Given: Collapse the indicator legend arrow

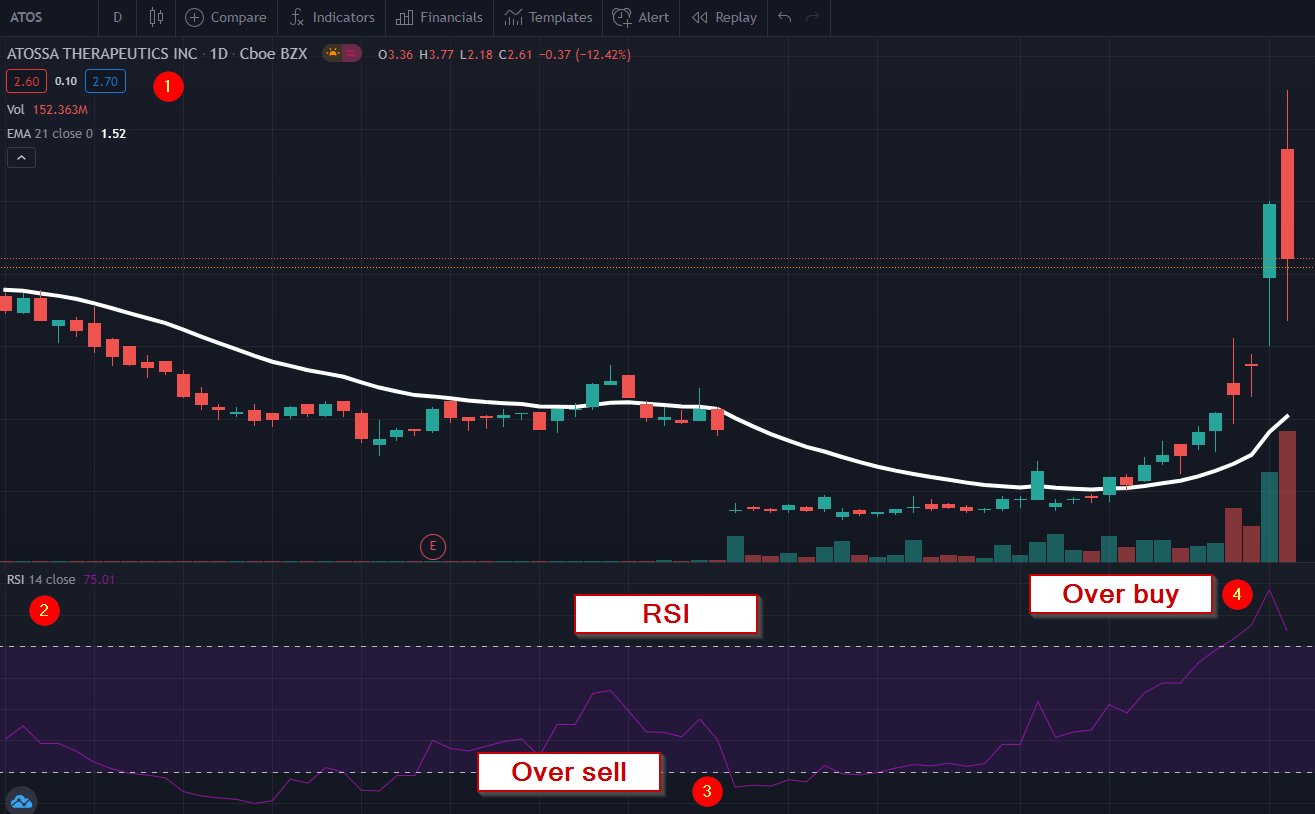Looking at the screenshot, I should (21, 157).
